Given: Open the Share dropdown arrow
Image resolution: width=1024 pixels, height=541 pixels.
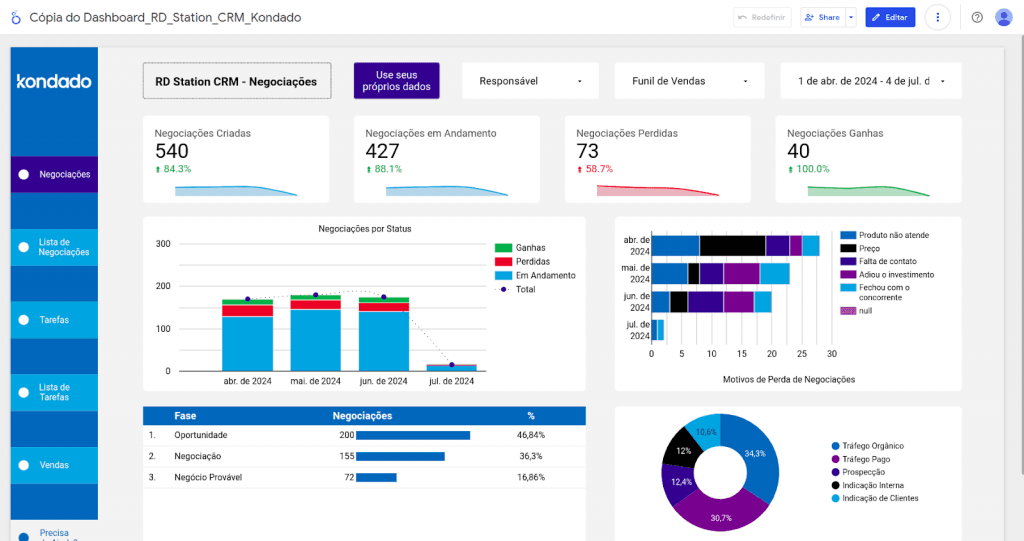Looking at the screenshot, I should click(850, 18).
